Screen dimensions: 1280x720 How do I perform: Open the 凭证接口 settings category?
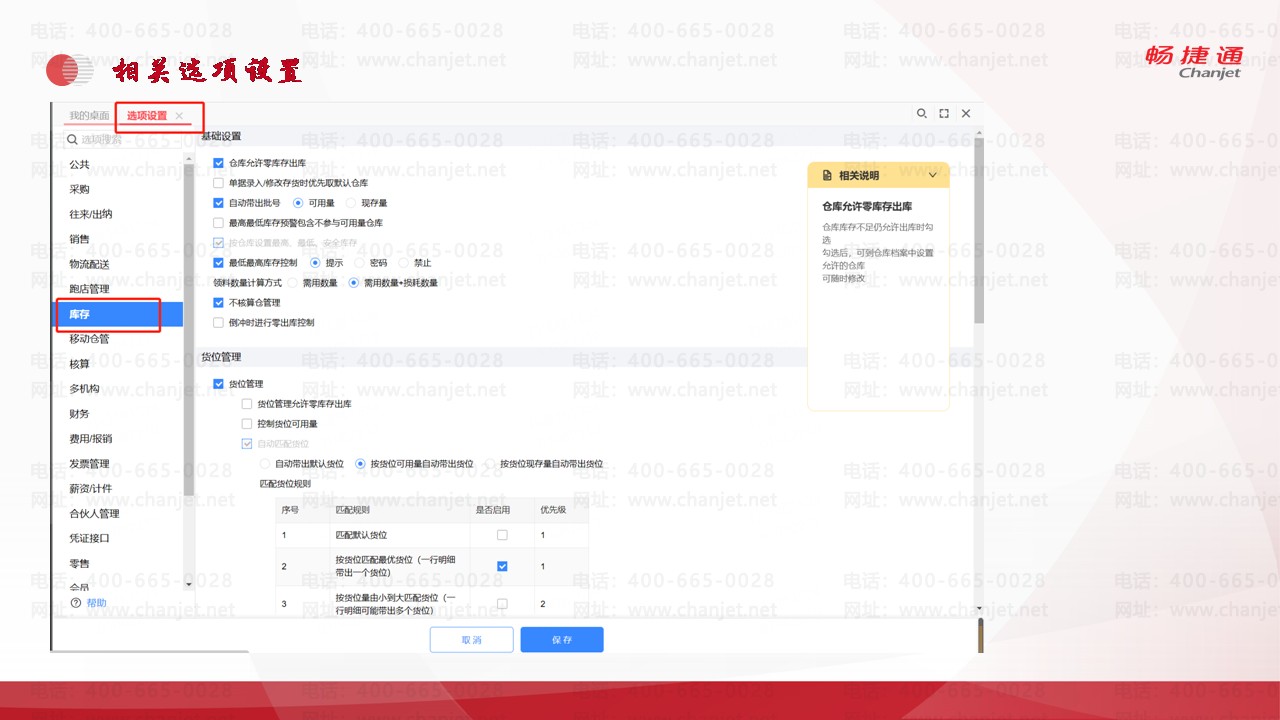(x=89, y=538)
